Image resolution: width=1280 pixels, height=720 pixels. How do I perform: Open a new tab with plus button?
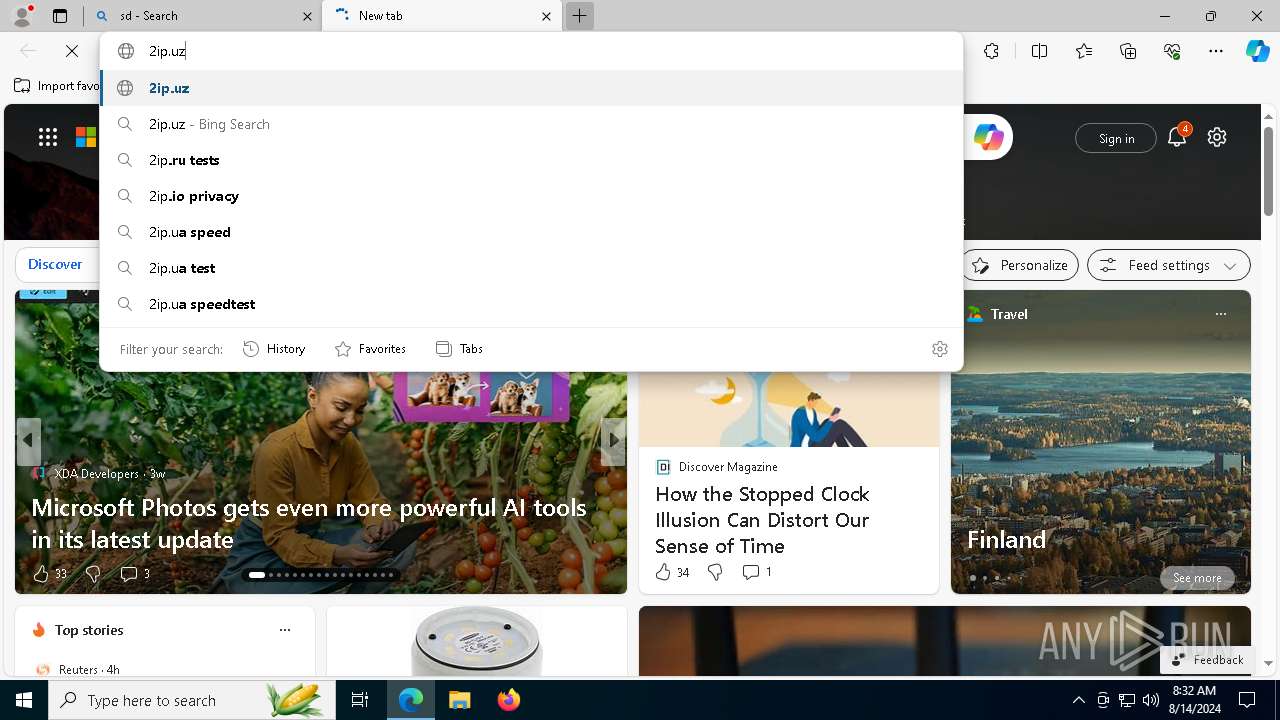click(580, 16)
